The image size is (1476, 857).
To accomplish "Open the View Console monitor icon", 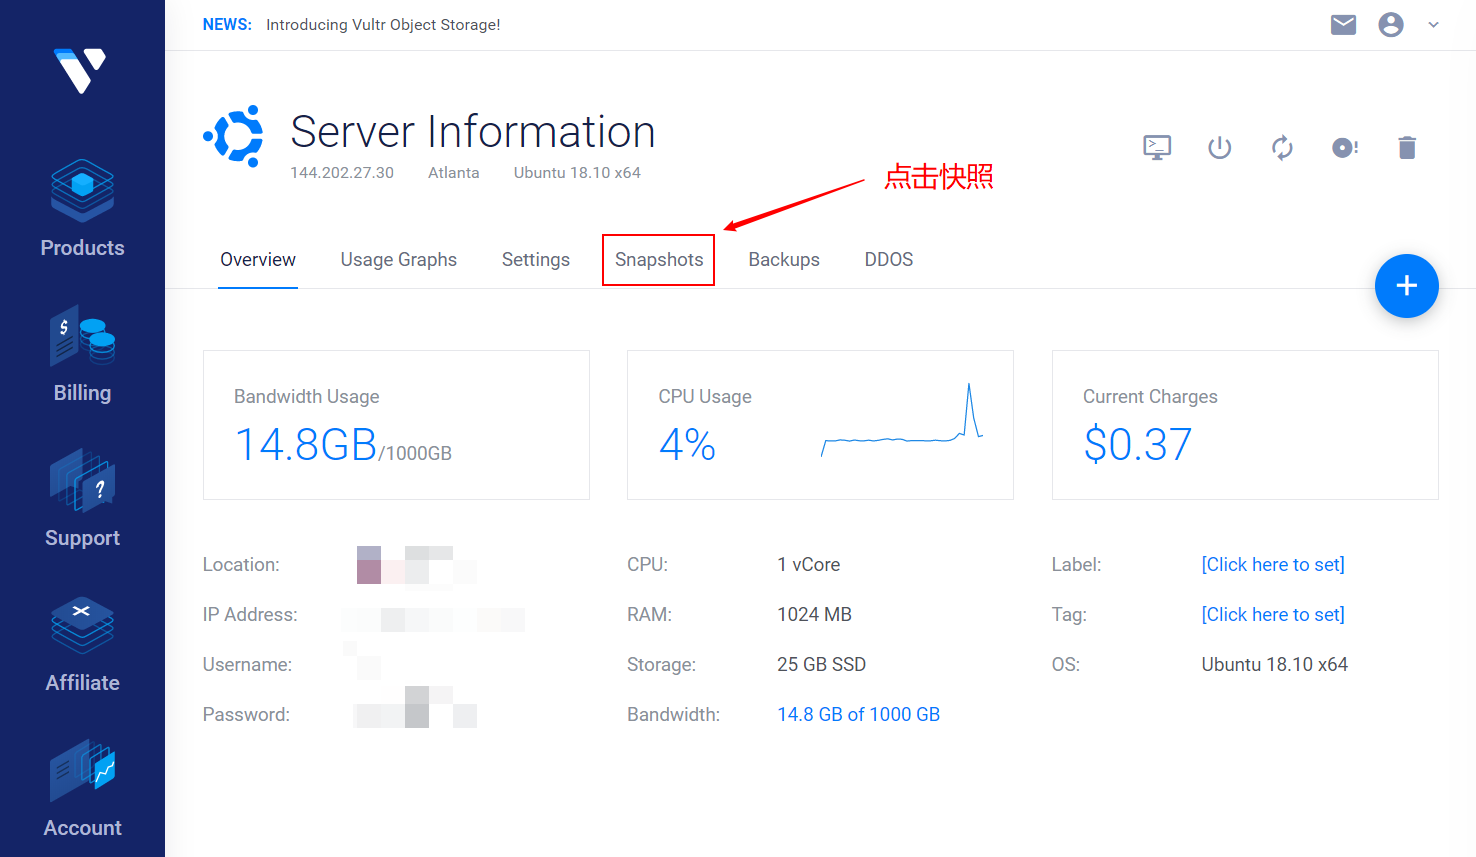I will (1157, 148).
